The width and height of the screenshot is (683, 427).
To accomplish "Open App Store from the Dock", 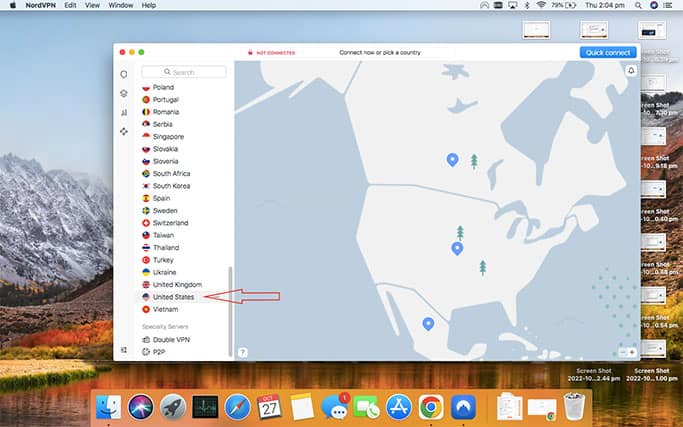I will tap(399, 407).
